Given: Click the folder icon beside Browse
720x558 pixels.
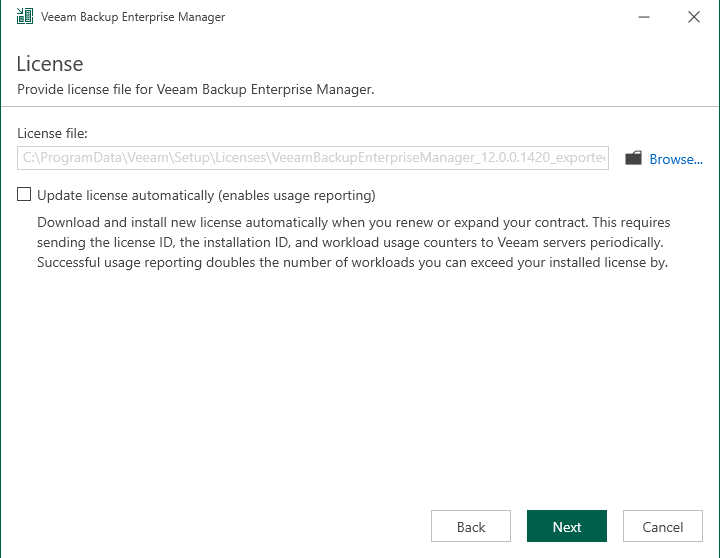Looking at the screenshot, I should tap(633, 158).
